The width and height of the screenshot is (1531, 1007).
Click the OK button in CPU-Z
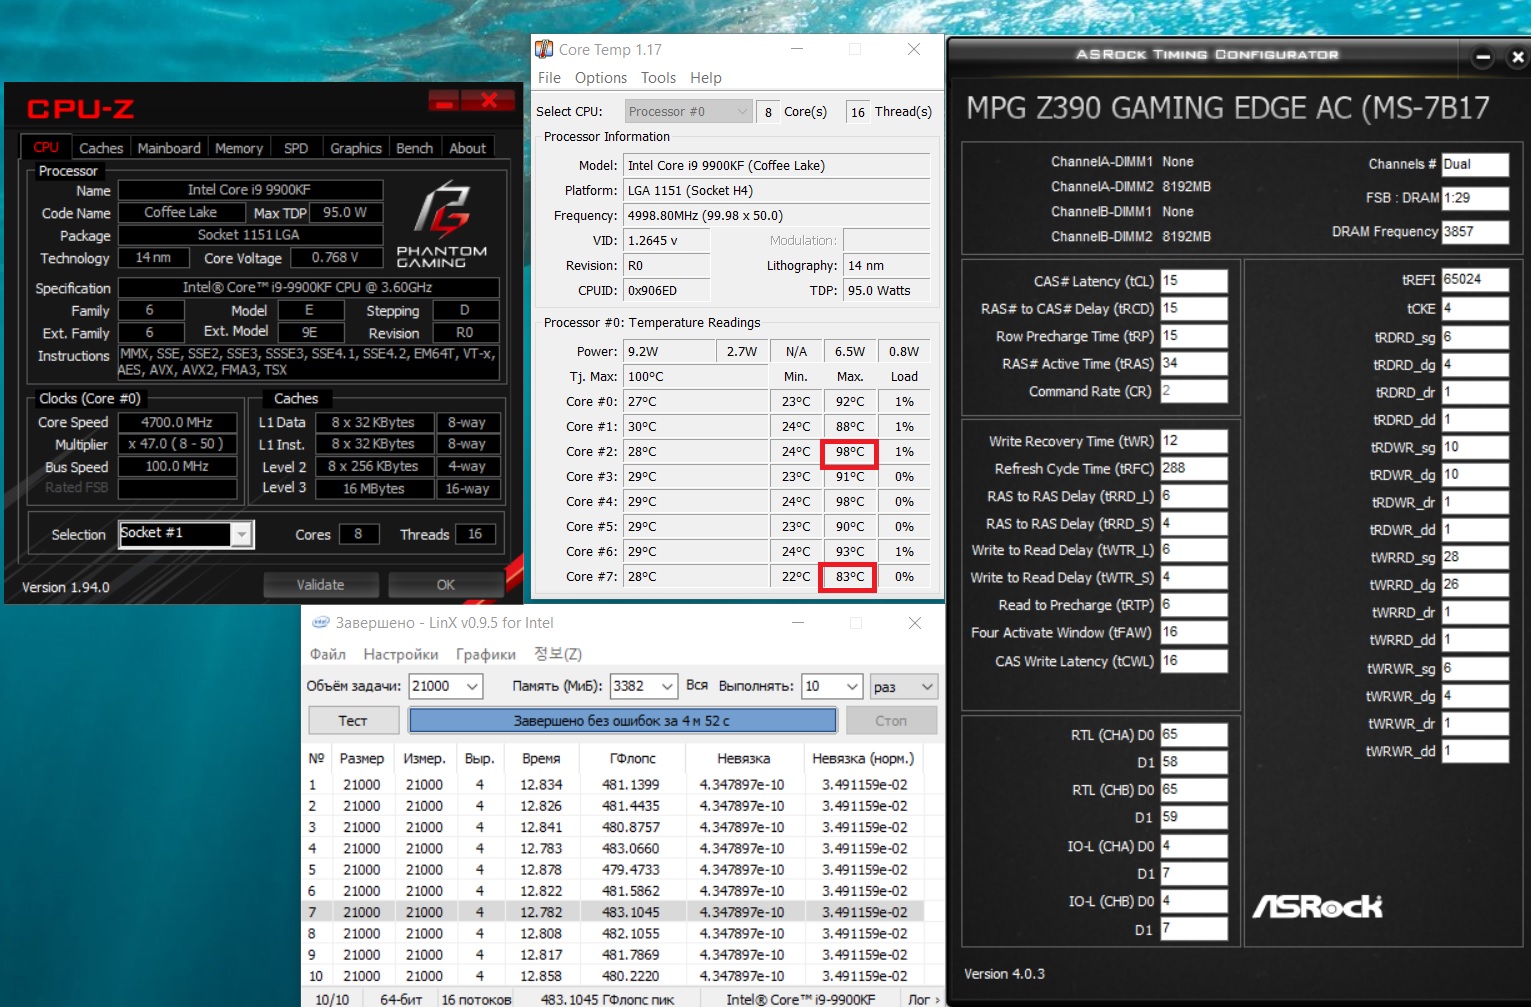click(x=445, y=585)
